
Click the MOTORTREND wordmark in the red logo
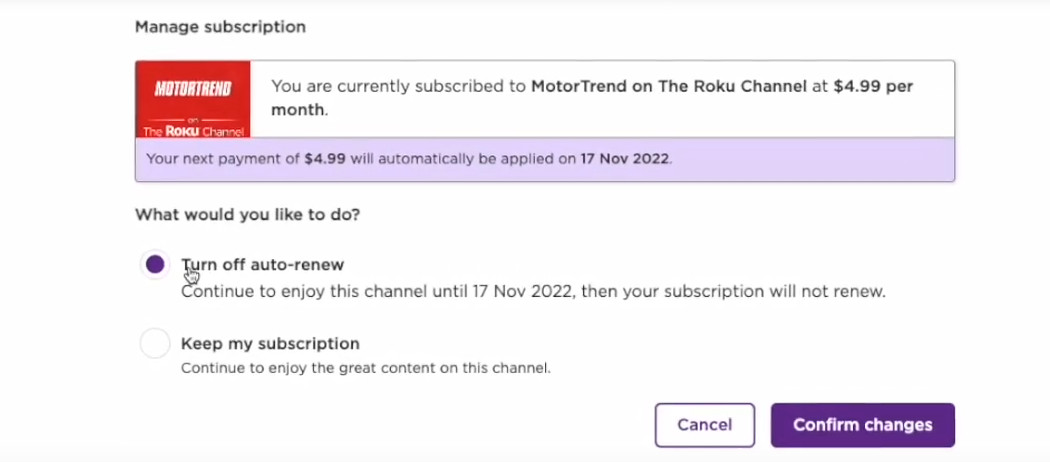[192, 90]
